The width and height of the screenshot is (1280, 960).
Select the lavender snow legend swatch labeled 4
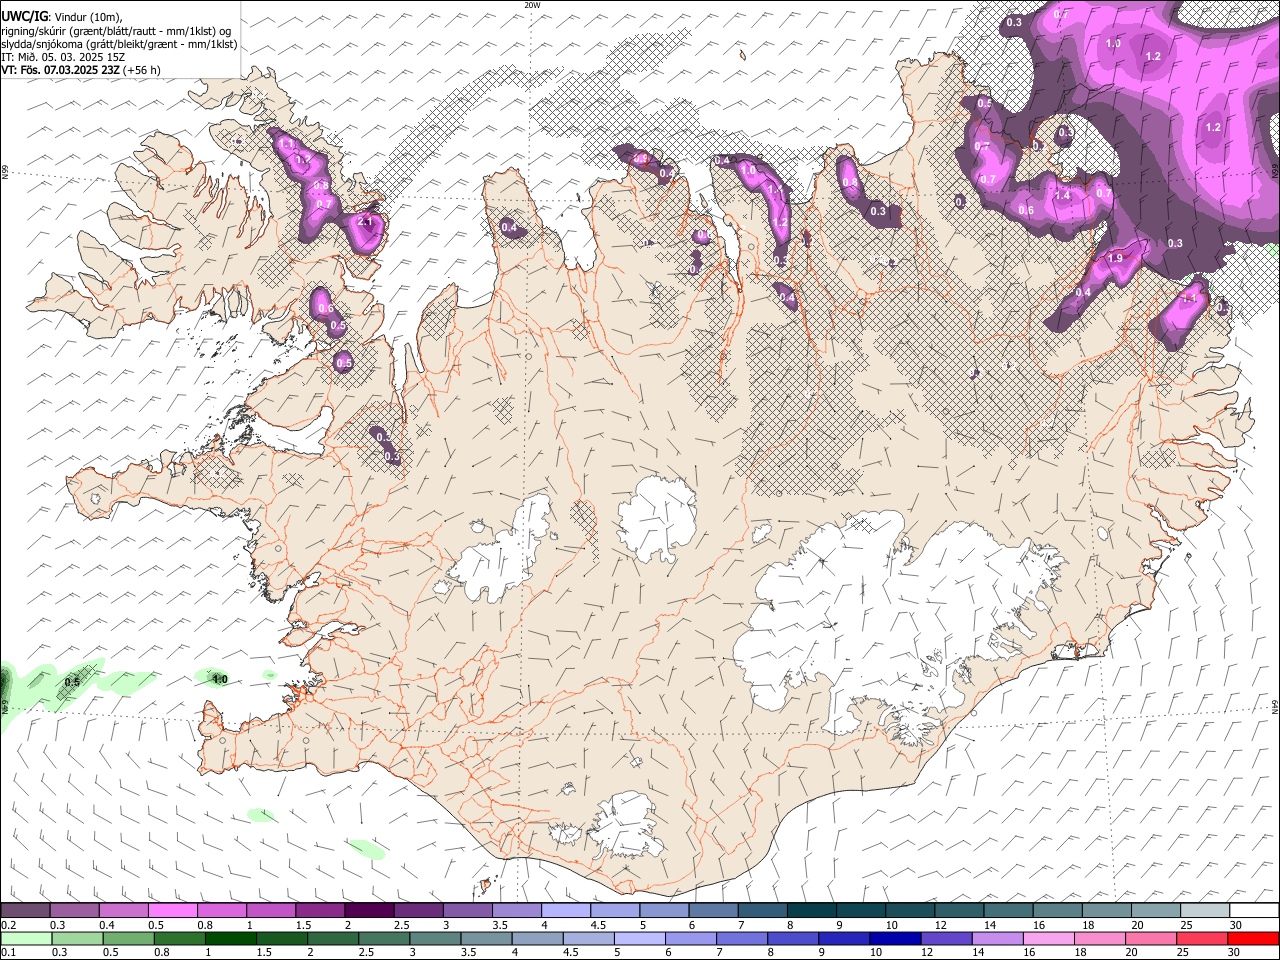(x=566, y=911)
